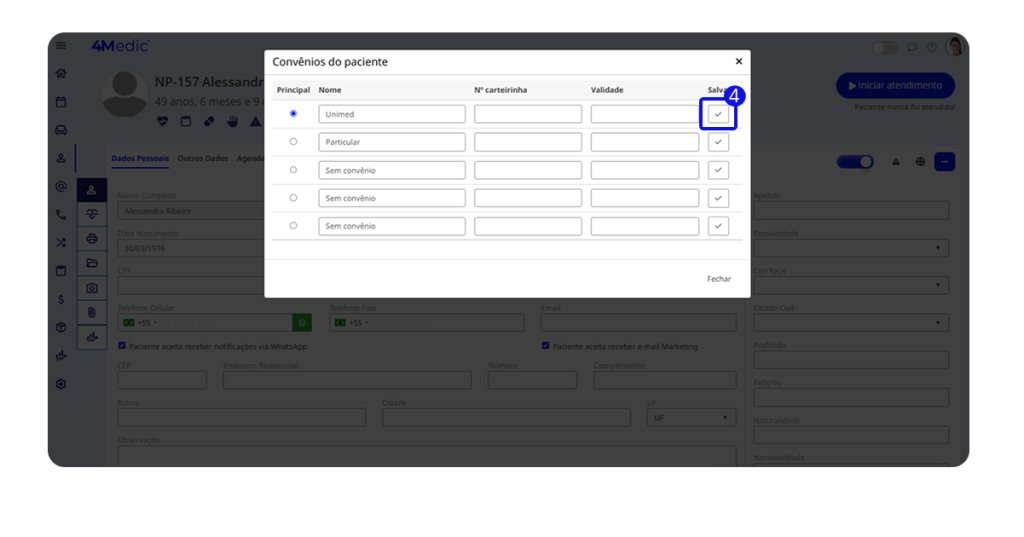Expand the Escolaridade dropdown
The width and height of the screenshot is (1024, 537).
pyautogui.click(x=850, y=248)
